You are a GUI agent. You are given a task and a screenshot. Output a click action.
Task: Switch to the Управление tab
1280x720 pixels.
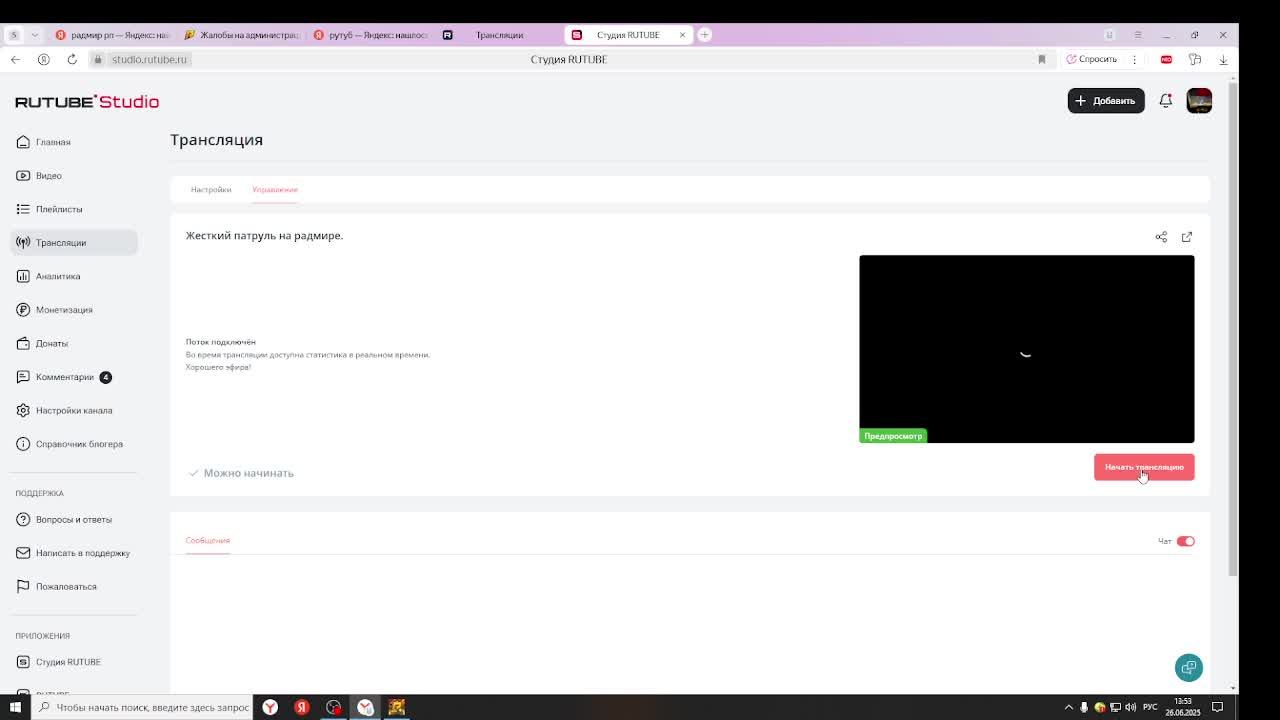click(275, 189)
